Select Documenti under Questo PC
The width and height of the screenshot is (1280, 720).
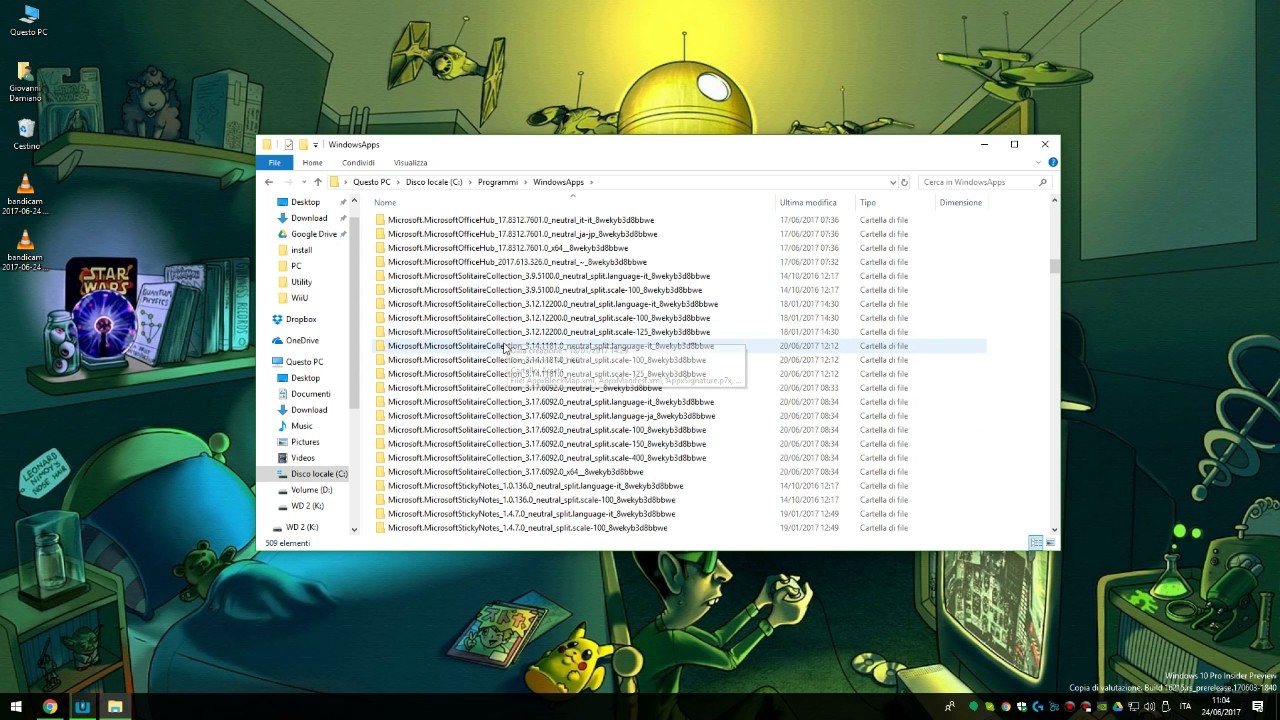[x=310, y=394]
